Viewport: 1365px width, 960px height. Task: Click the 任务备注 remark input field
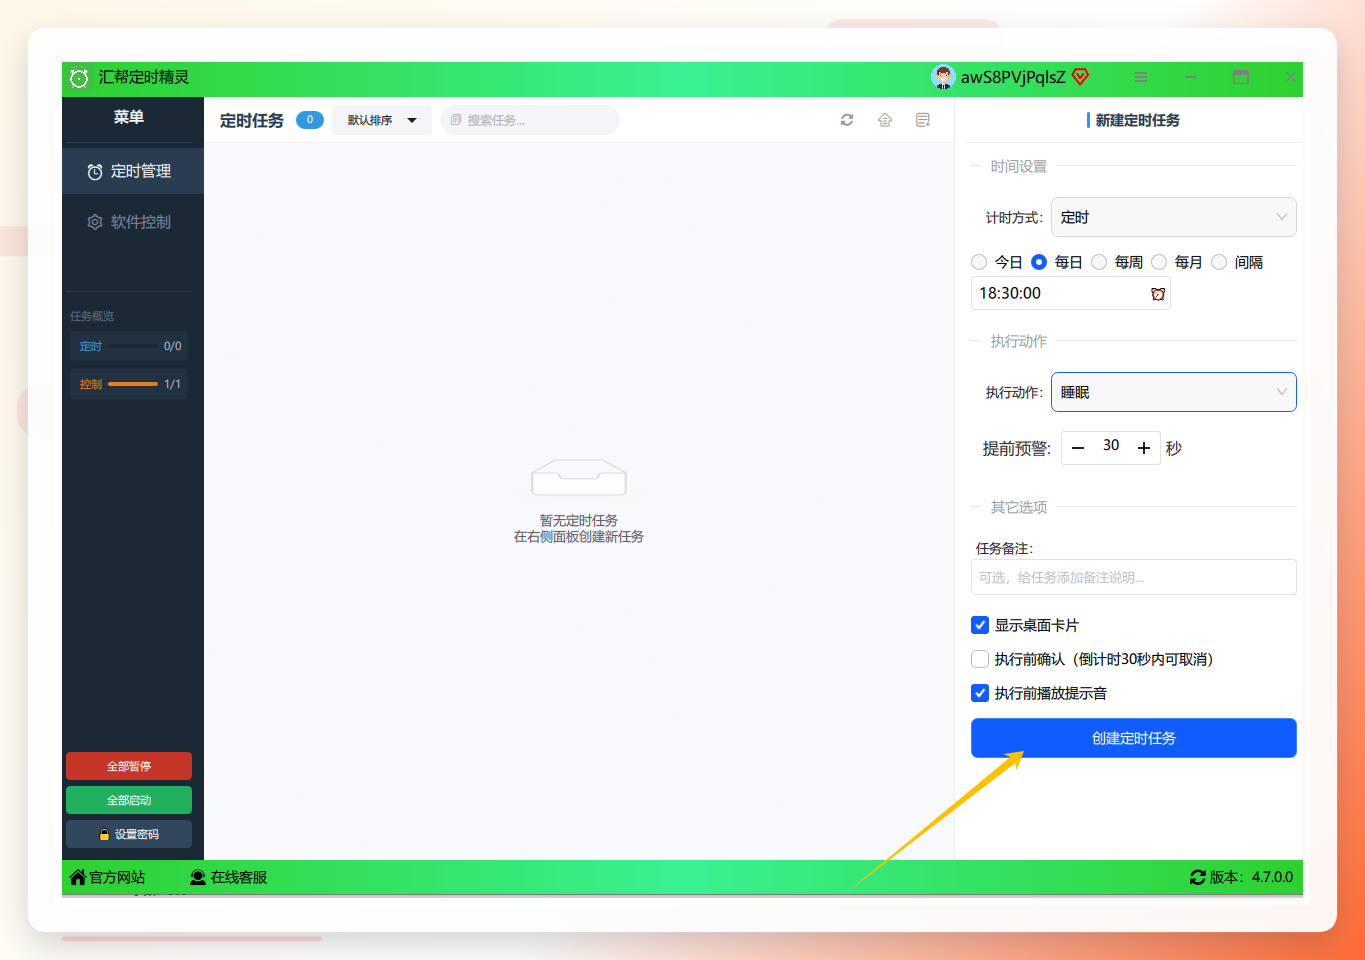[1134, 577]
